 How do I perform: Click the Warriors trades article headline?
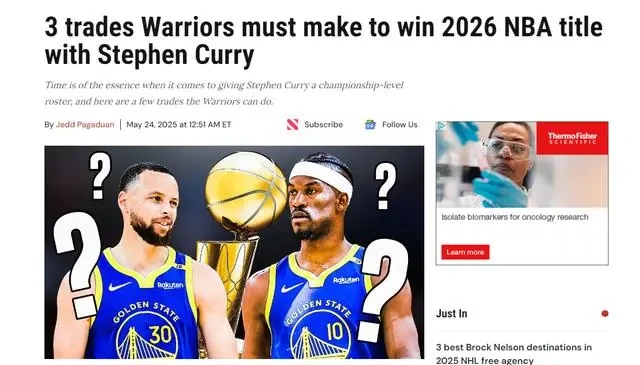coord(323,41)
